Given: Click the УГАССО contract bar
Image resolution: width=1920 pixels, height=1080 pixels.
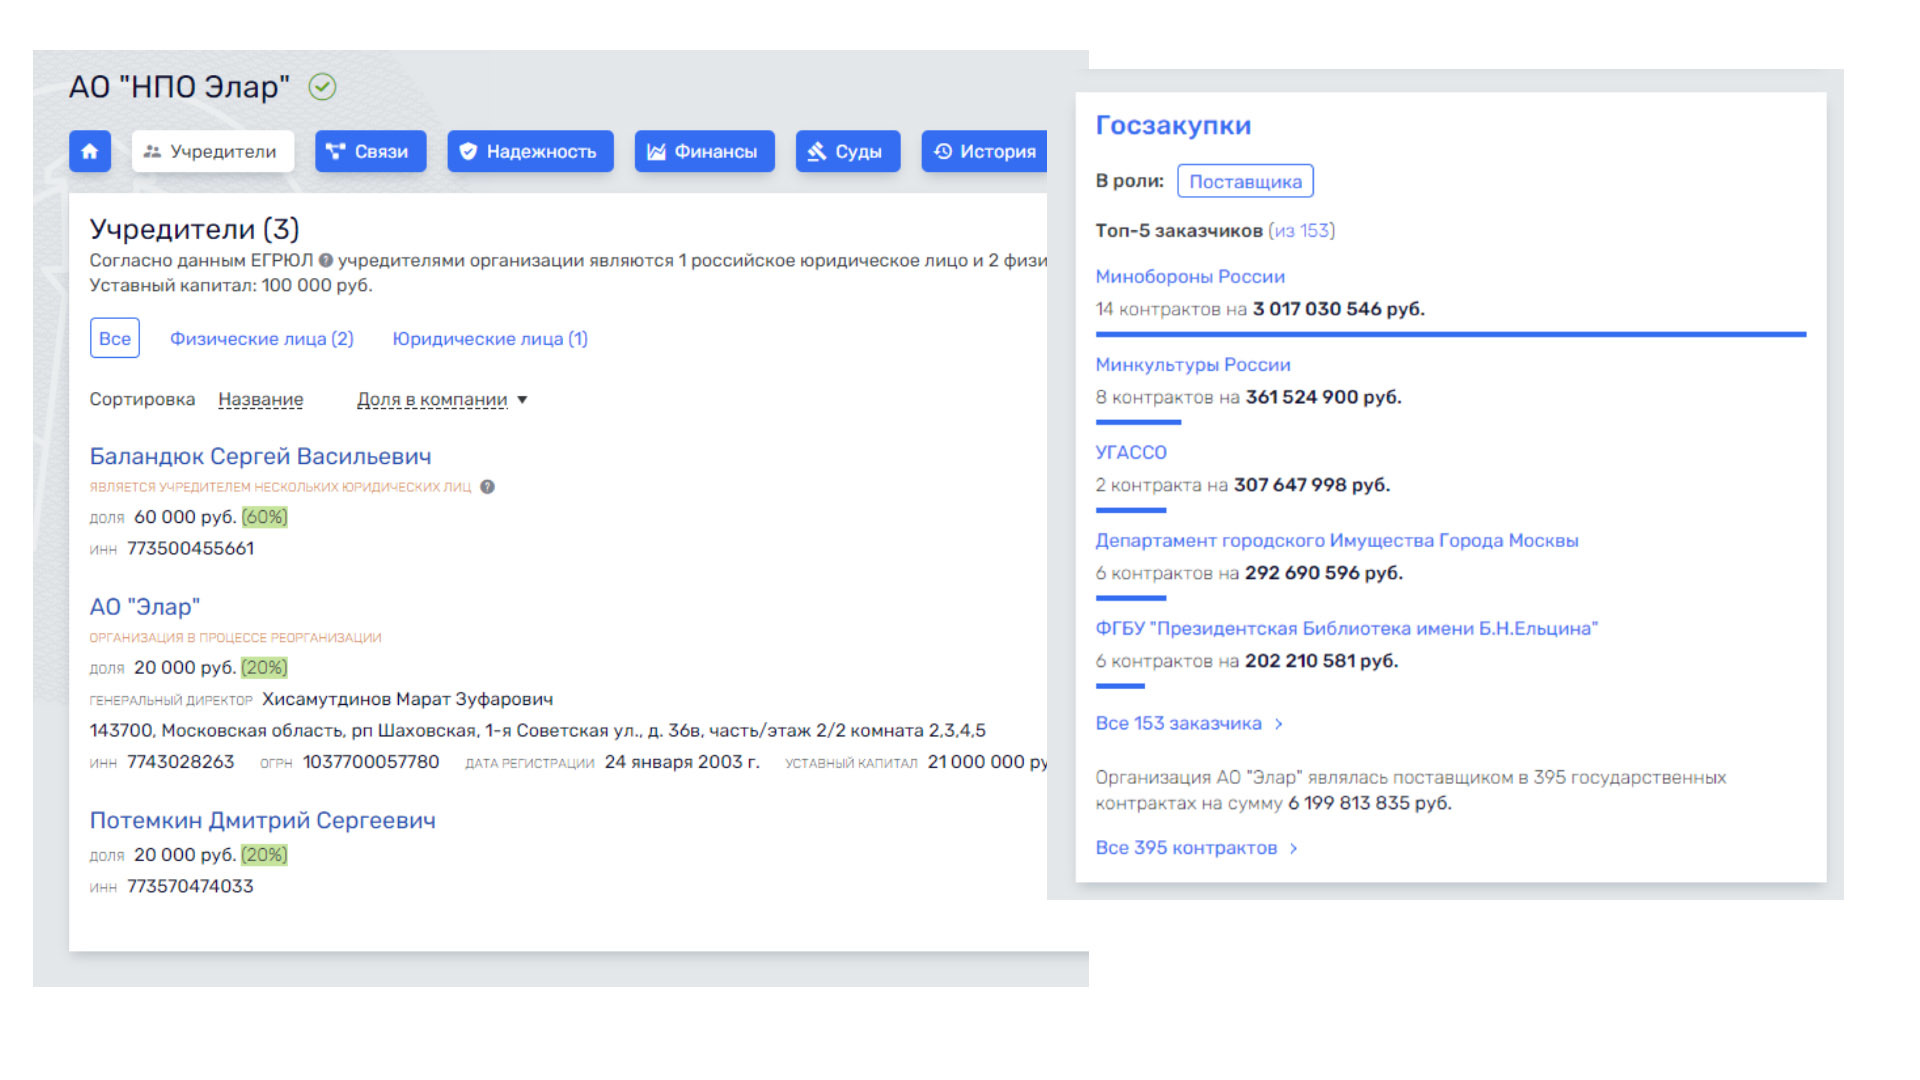Looking at the screenshot, I should click(x=1131, y=511).
